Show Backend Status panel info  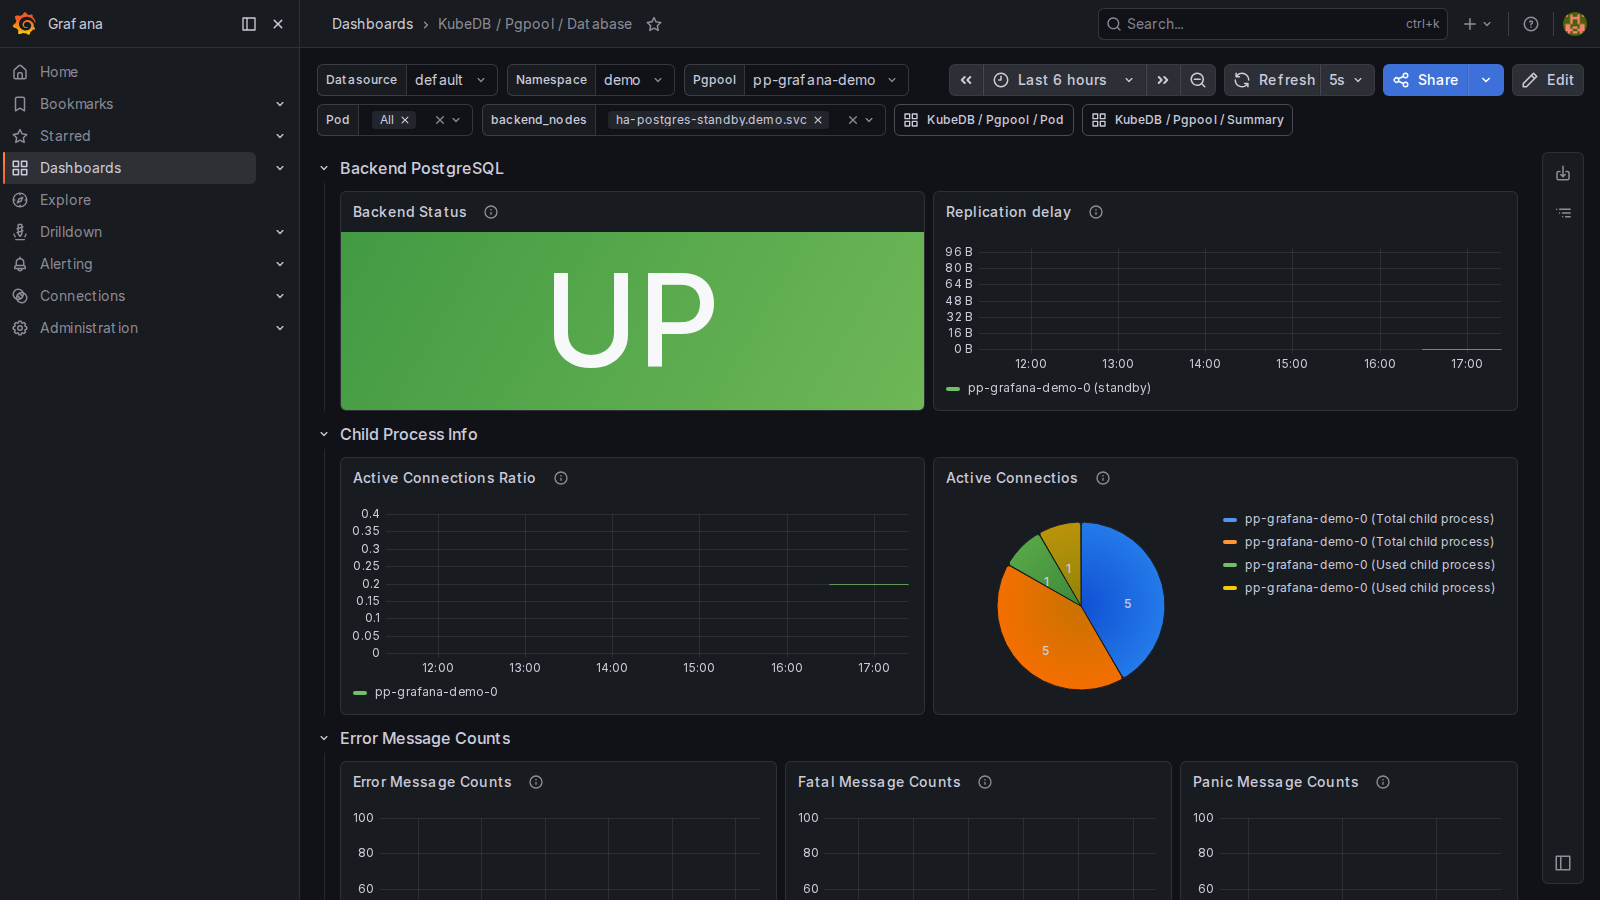(x=491, y=212)
